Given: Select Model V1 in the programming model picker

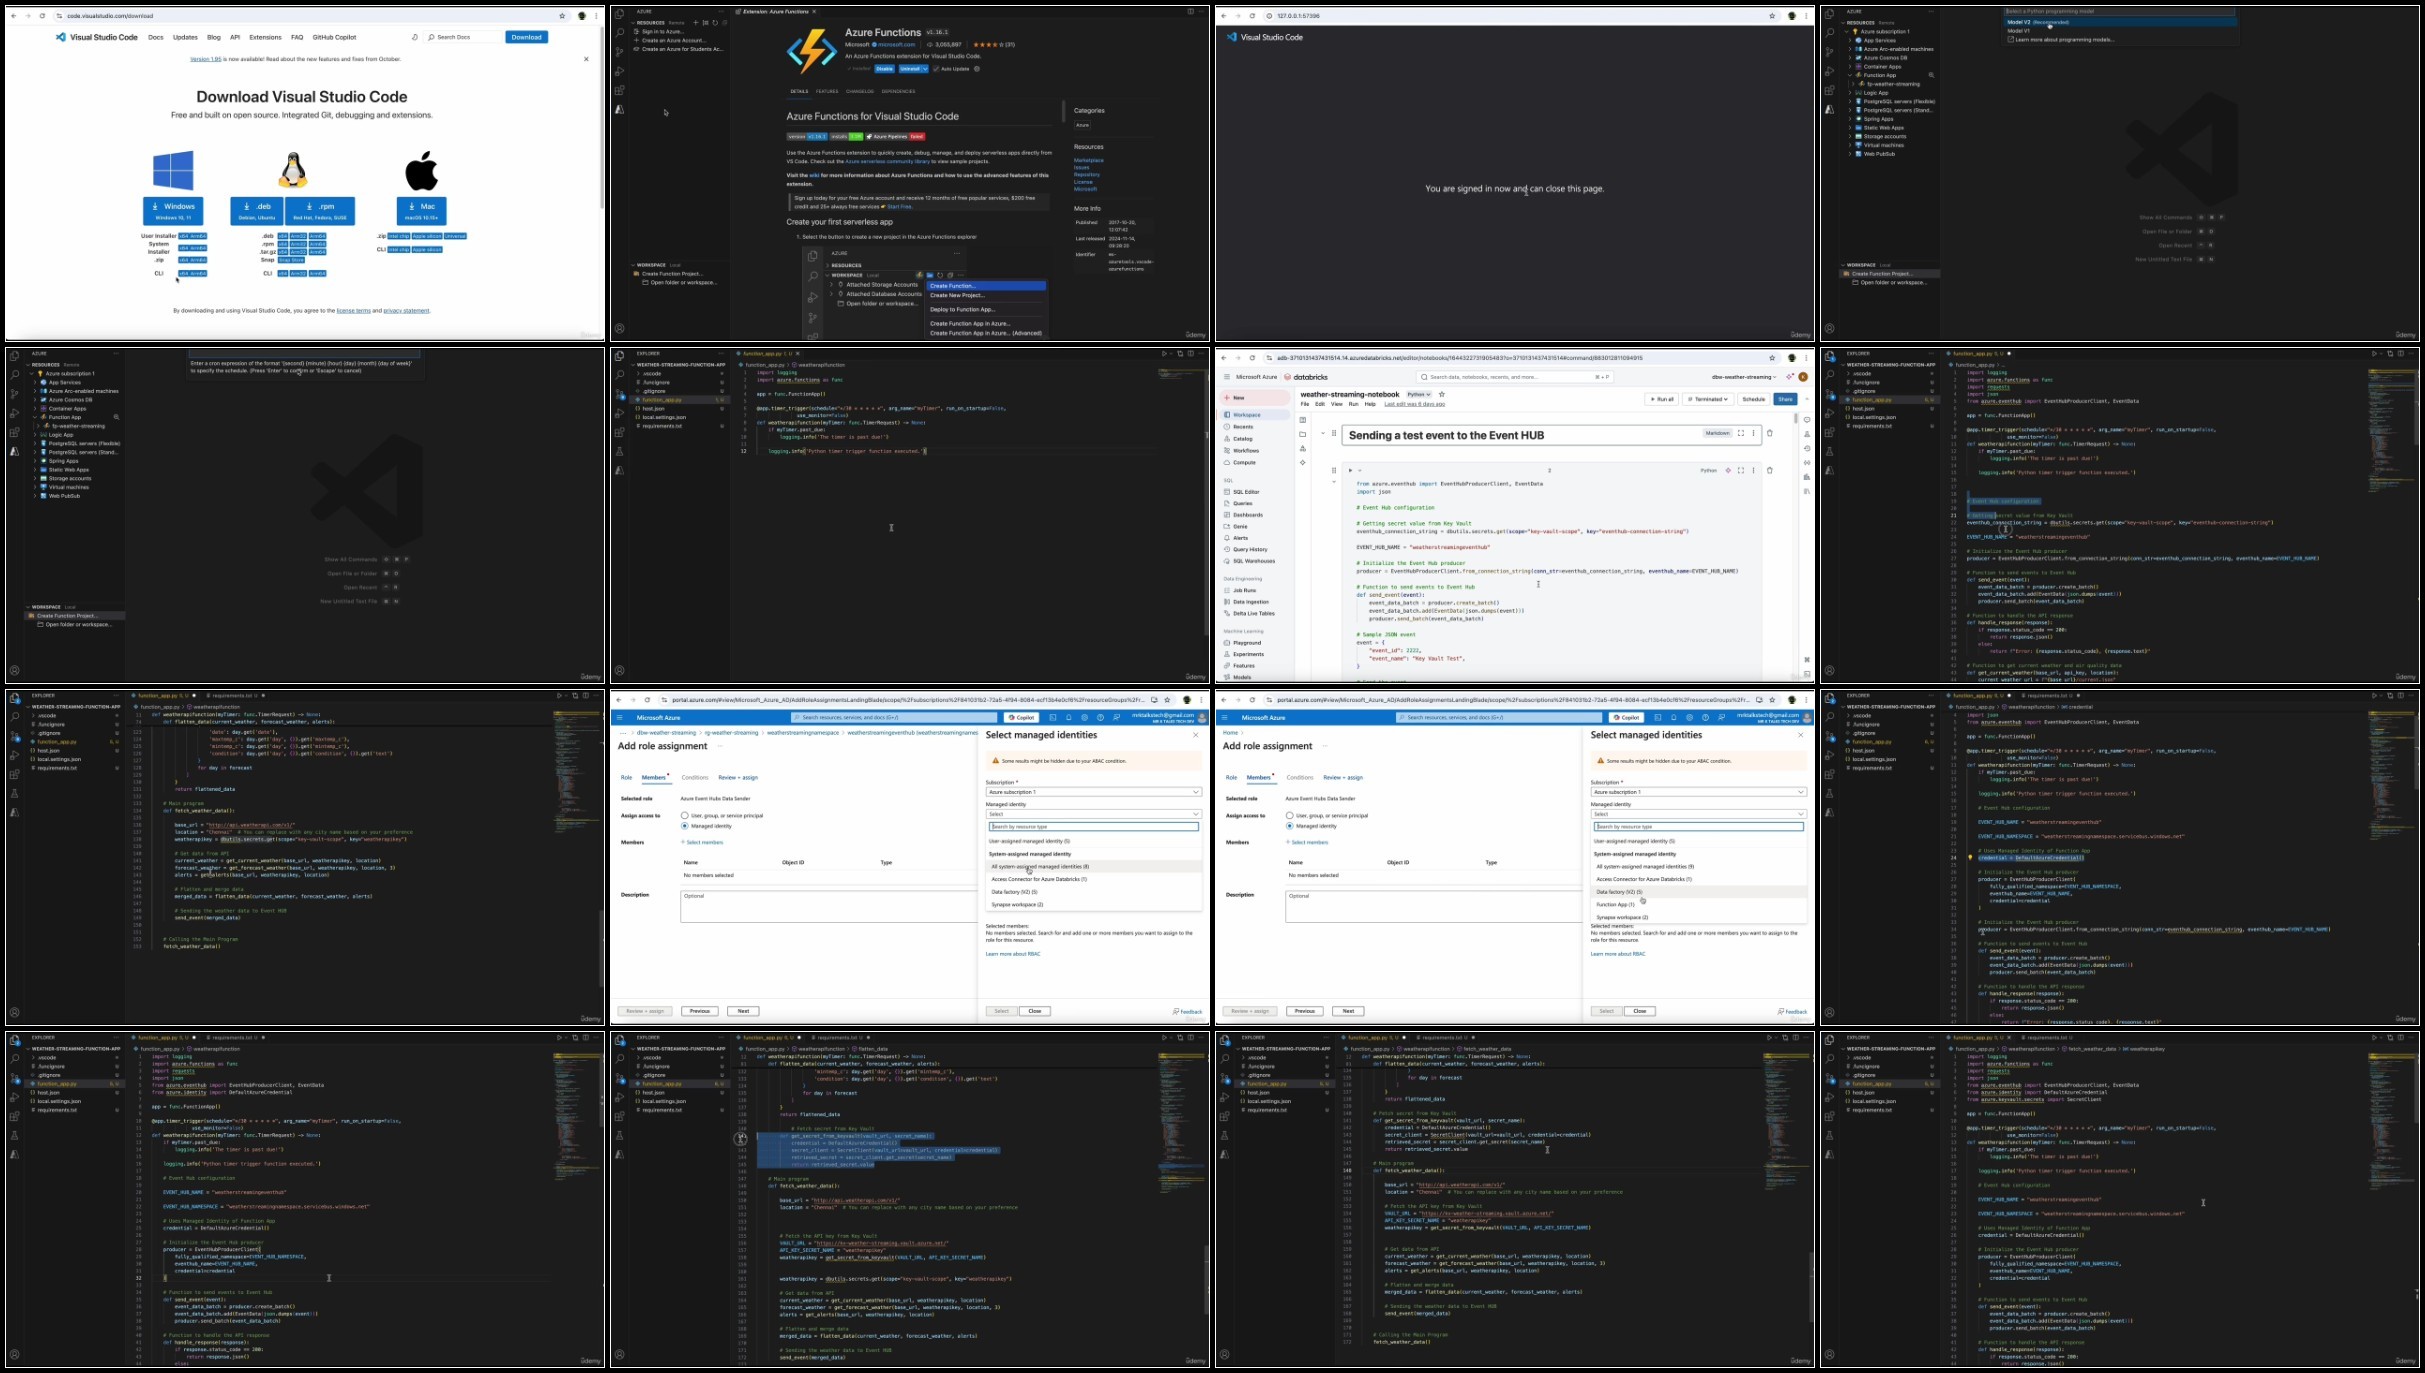Looking at the screenshot, I should tap(2119, 31).
